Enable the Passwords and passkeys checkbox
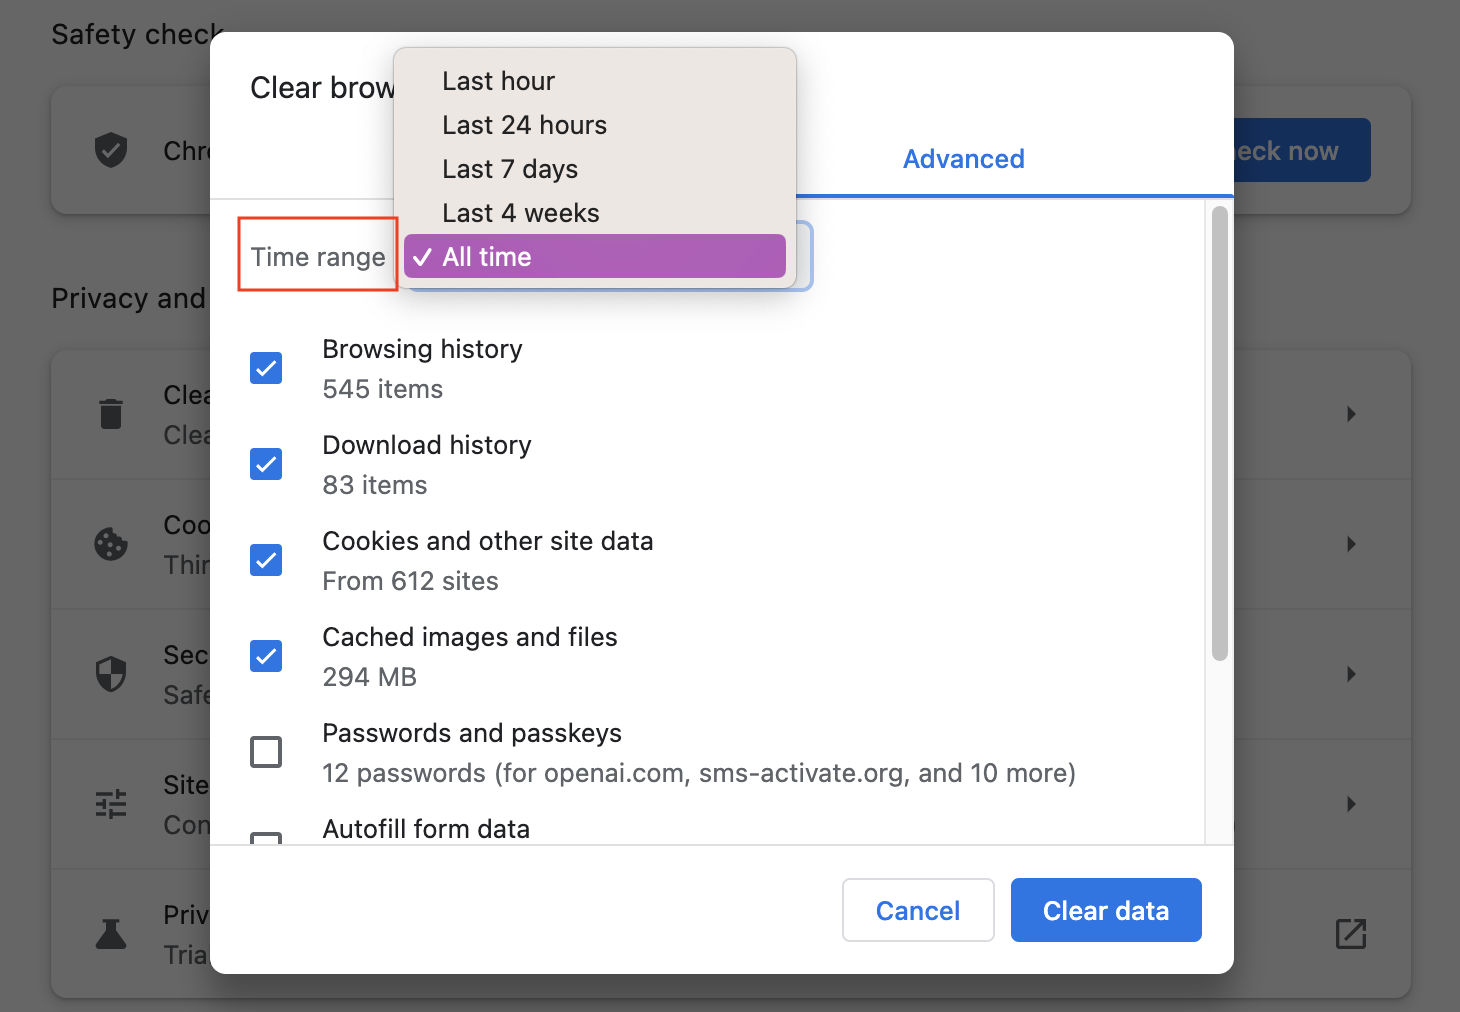Image resolution: width=1460 pixels, height=1012 pixels. (266, 752)
